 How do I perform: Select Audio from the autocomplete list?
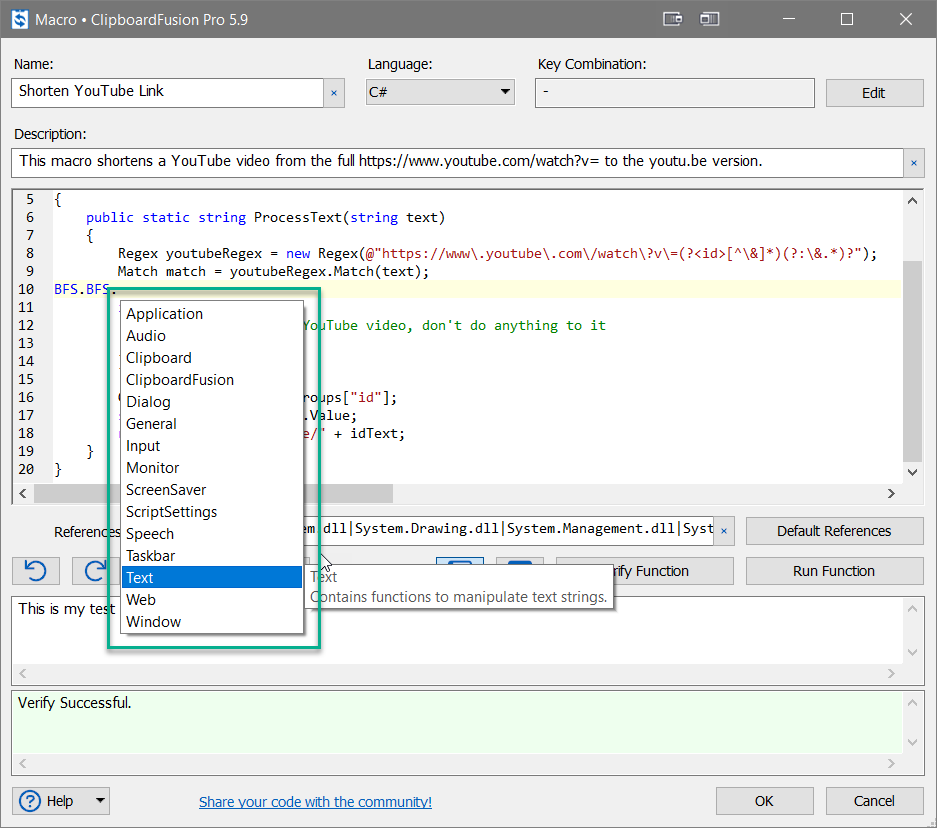tap(212, 336)
